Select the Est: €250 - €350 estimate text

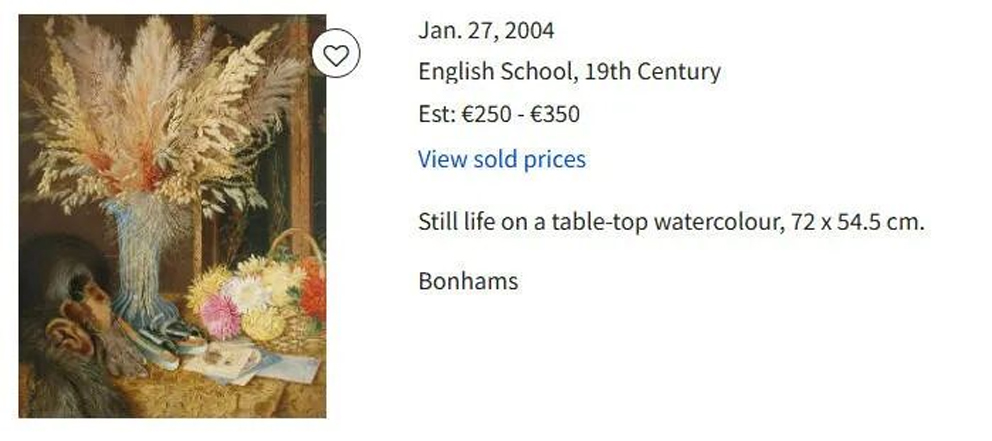498,114
